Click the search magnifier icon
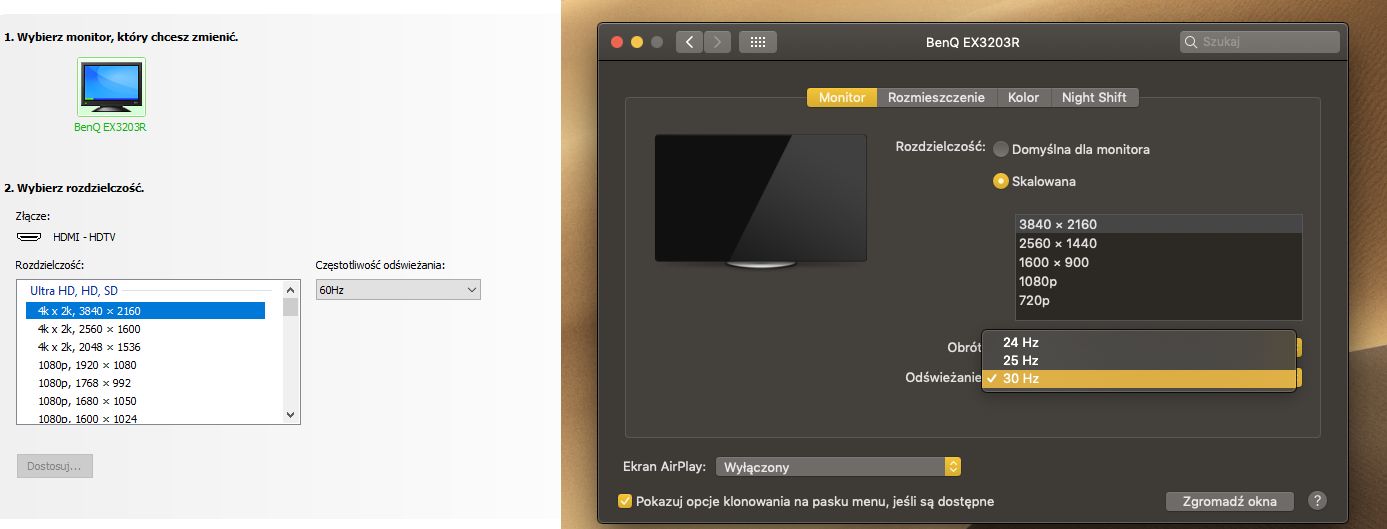 pyautogui.click(x=1191, y=42)
